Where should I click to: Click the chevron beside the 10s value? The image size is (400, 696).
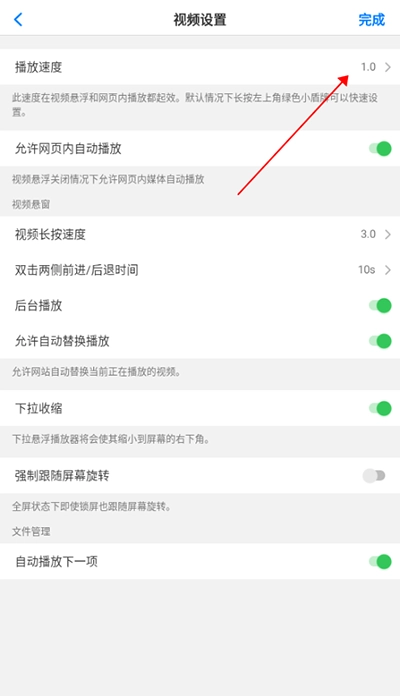click(388, 270)
